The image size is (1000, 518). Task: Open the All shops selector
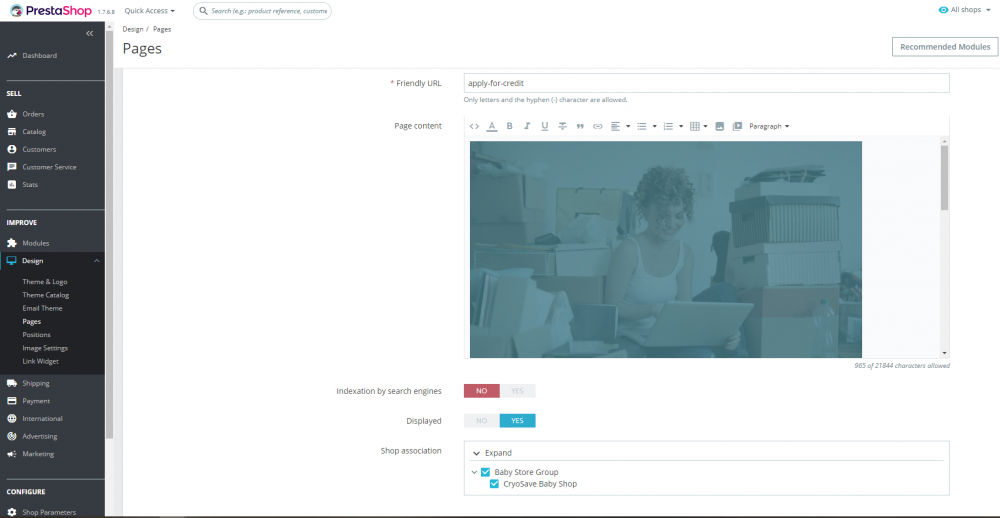(965, 10)
